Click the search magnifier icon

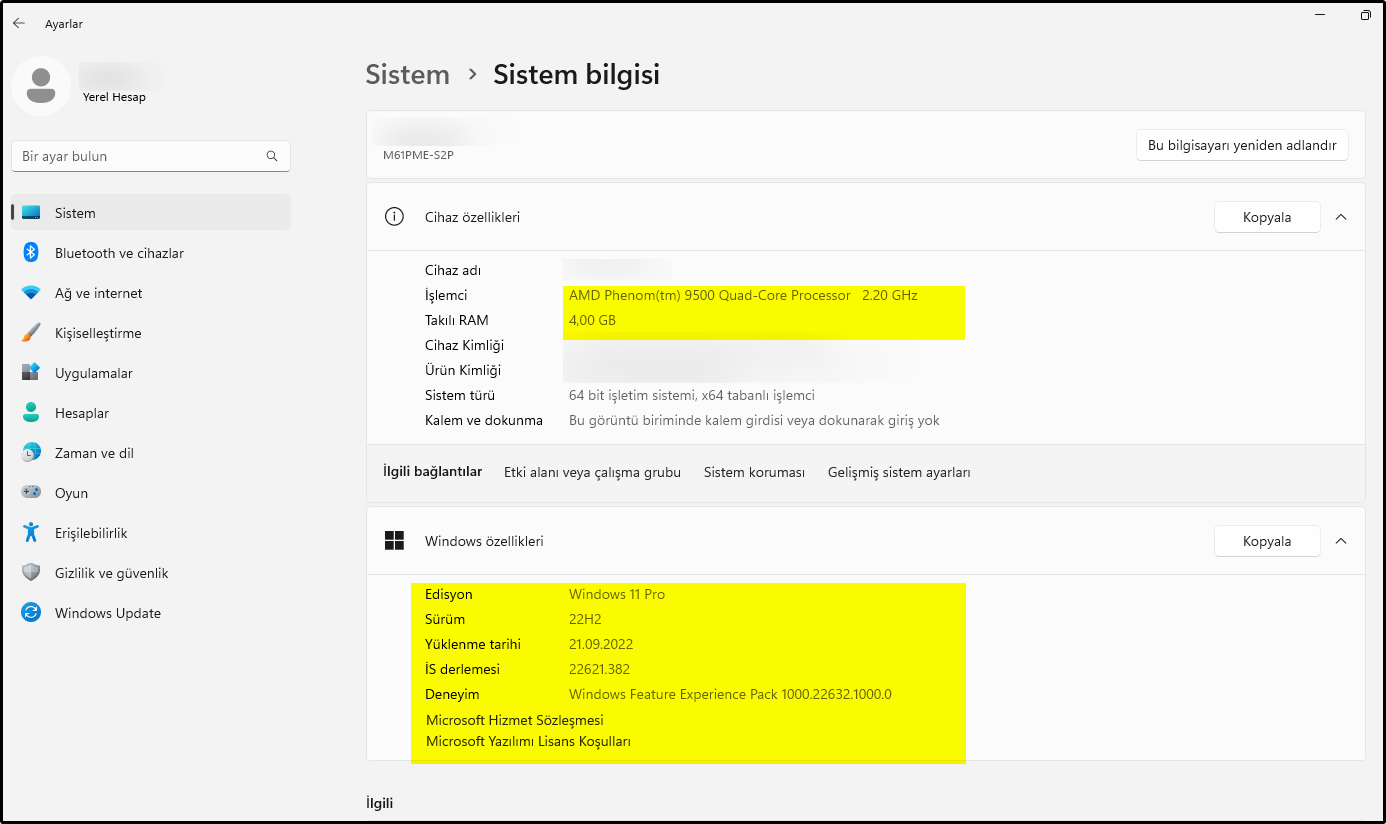tap(272, 156)
